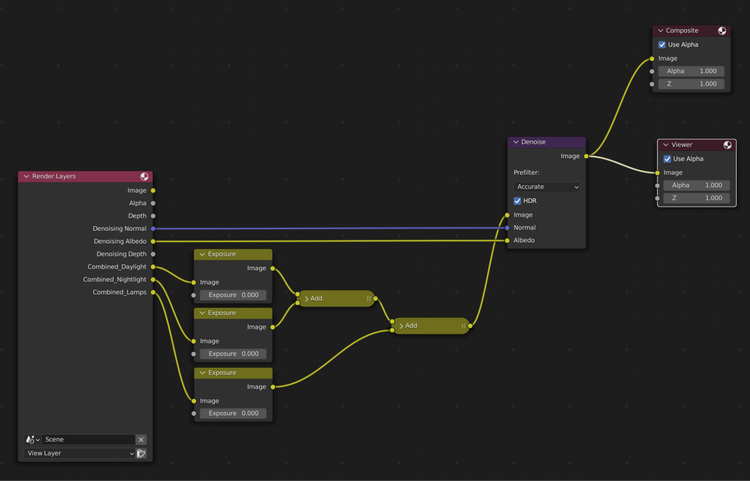Screen dimensions: 750x481
Task: Click the render button beside View Layer
Action: 142,453
